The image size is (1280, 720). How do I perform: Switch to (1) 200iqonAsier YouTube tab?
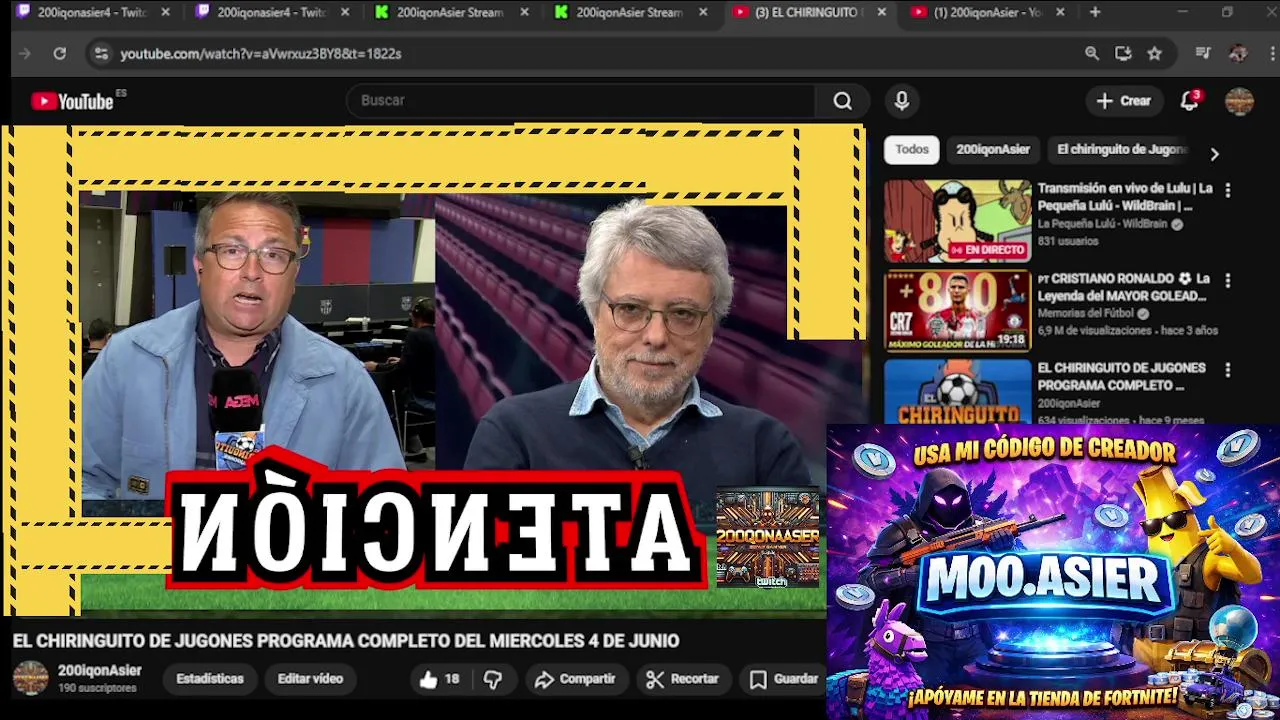(x=988, y=12)
